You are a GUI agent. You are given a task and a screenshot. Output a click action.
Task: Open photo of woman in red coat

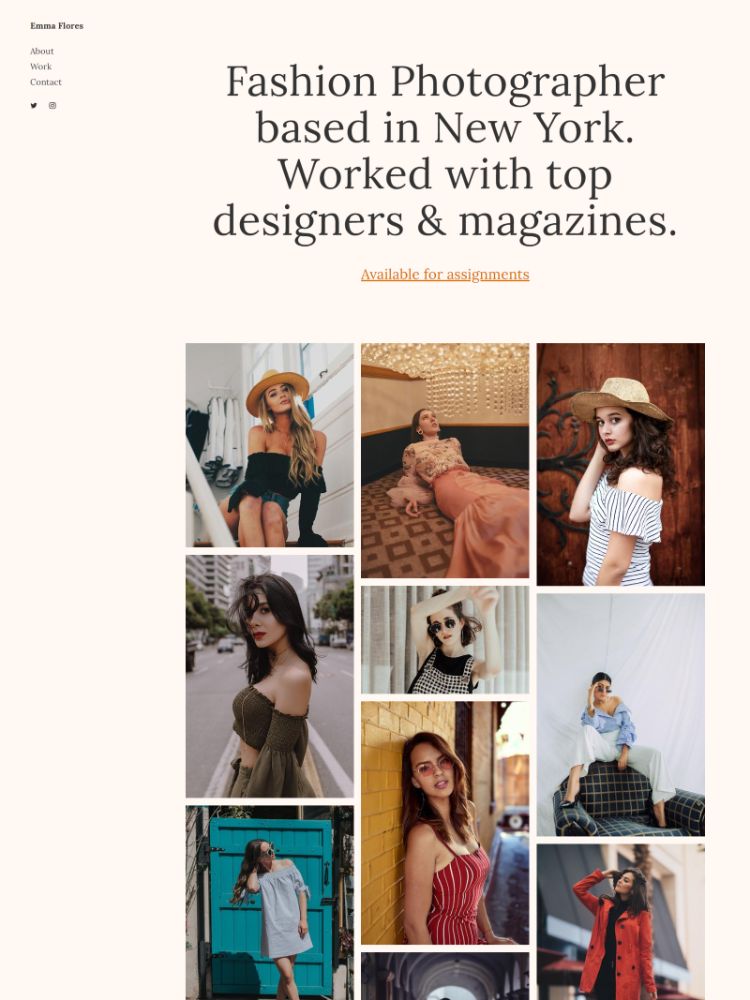click(x=621, y=922)
